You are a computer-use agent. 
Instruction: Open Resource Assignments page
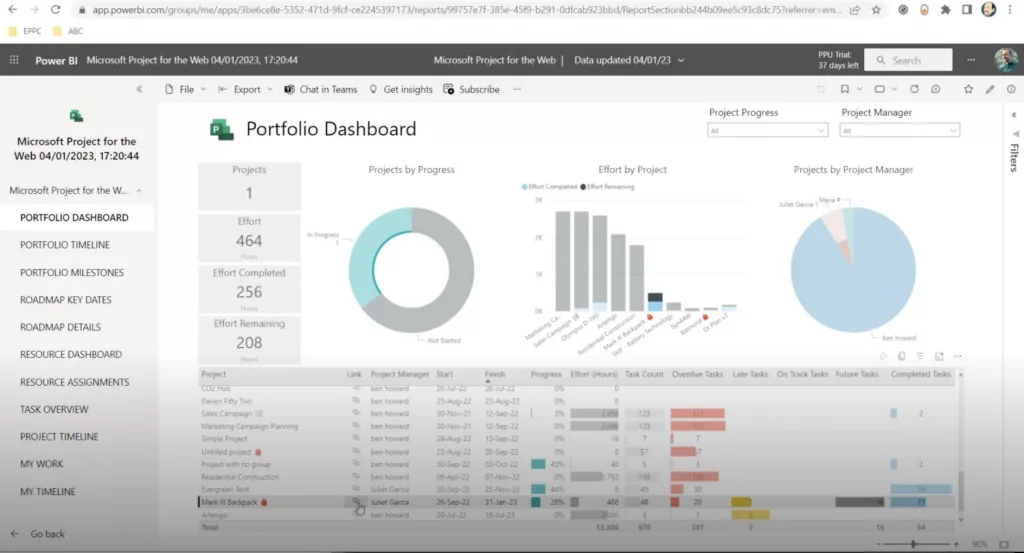74,382
